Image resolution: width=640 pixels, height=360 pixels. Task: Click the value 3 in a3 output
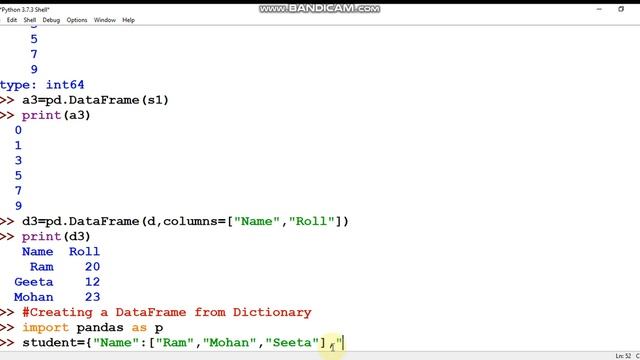click(x=18, y=160)
